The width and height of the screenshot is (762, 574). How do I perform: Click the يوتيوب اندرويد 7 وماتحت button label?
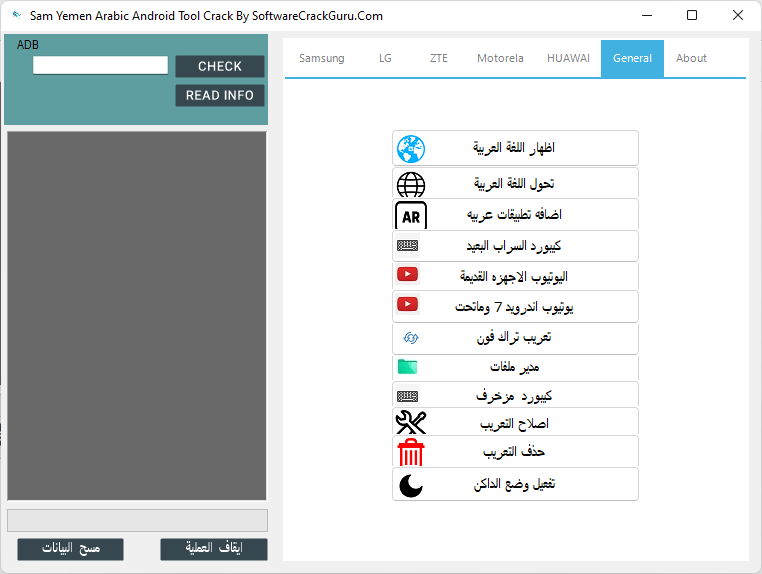[514, 307]
